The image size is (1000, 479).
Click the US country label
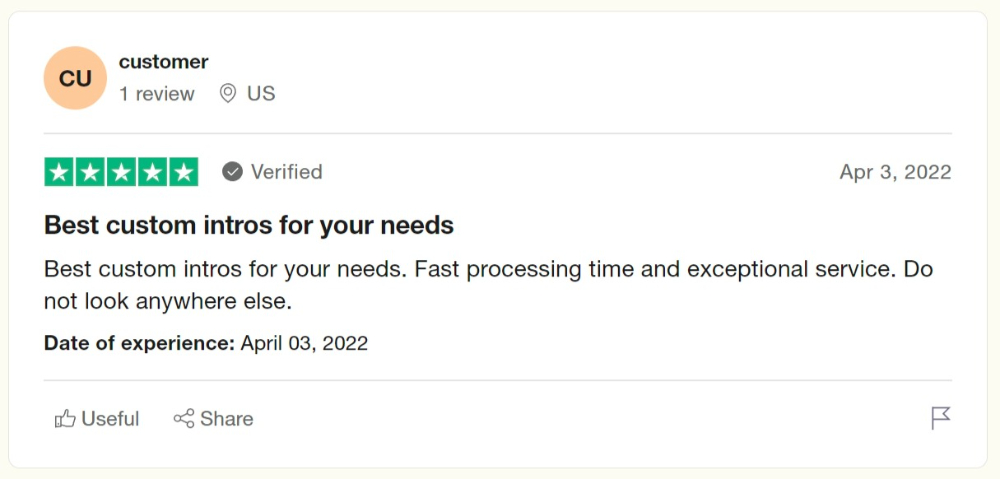tap(261, 94)
